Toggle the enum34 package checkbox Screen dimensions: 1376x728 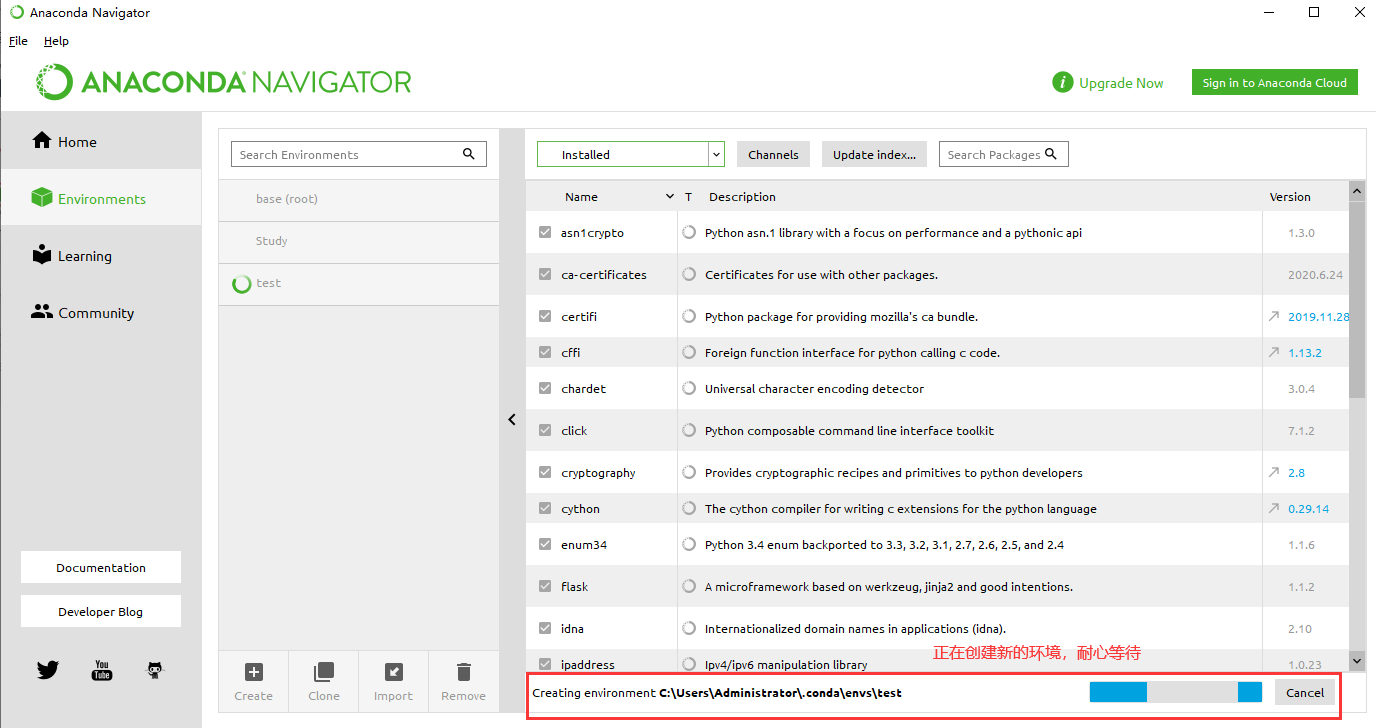pyautogui.click(x=545, y=544)
